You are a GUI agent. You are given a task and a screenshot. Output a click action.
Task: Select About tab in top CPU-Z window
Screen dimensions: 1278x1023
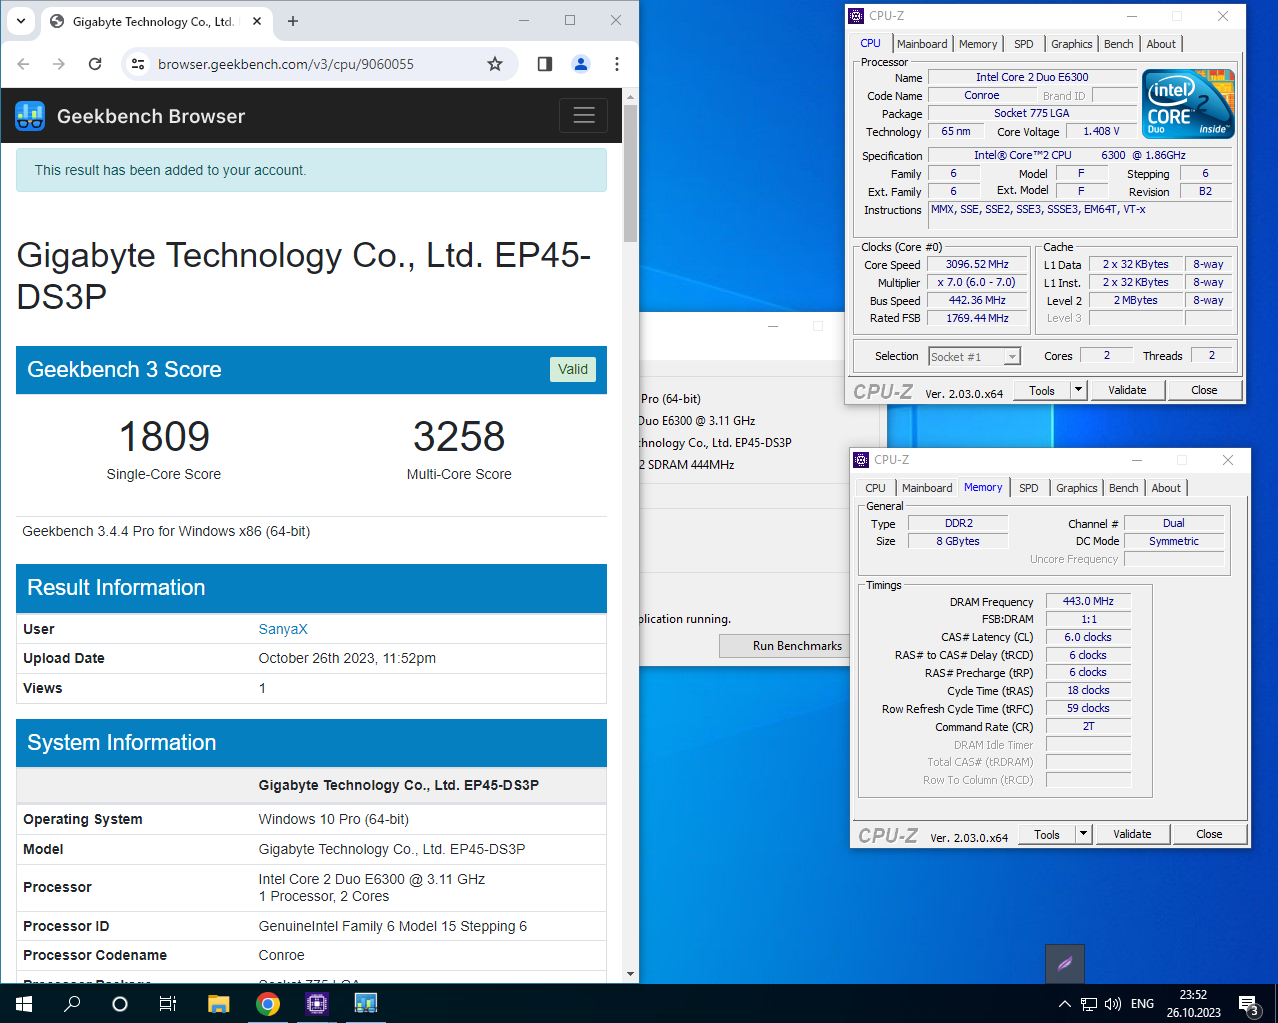click(1161, 44)
